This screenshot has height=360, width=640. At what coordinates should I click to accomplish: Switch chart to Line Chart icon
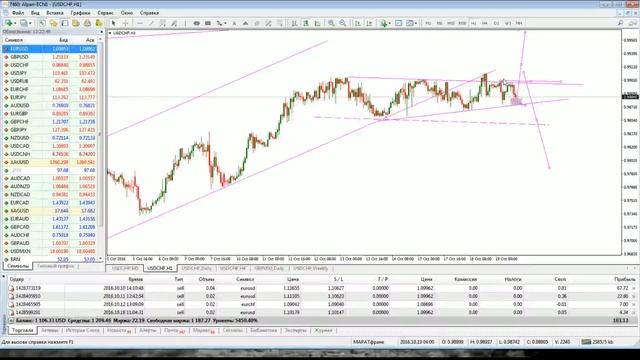(317, 23)
